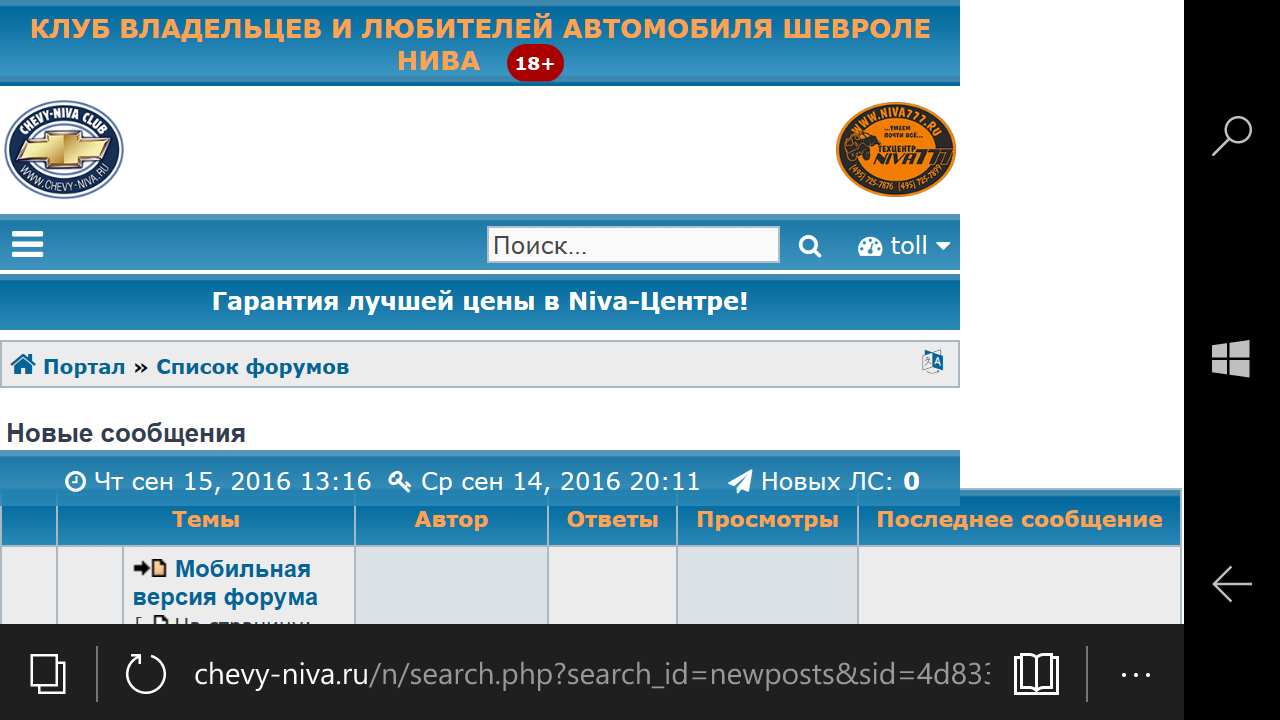This screenshot has width=1280, height=720.
Task: Open the browser more options ellipsis
Action: point(1136,674)
